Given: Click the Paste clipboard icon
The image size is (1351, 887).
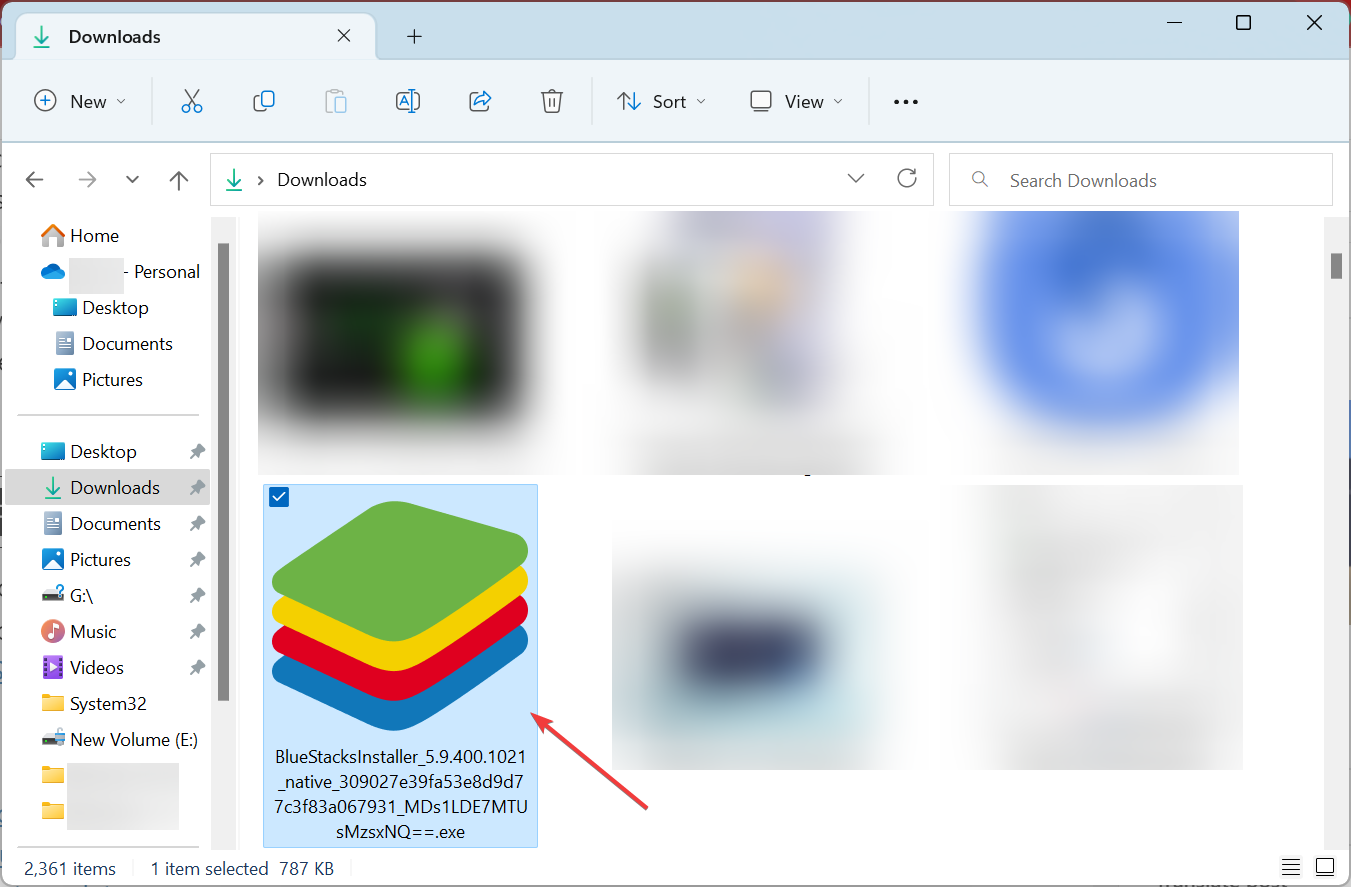Looking at the screenshot, I should [x=336, y=101].
